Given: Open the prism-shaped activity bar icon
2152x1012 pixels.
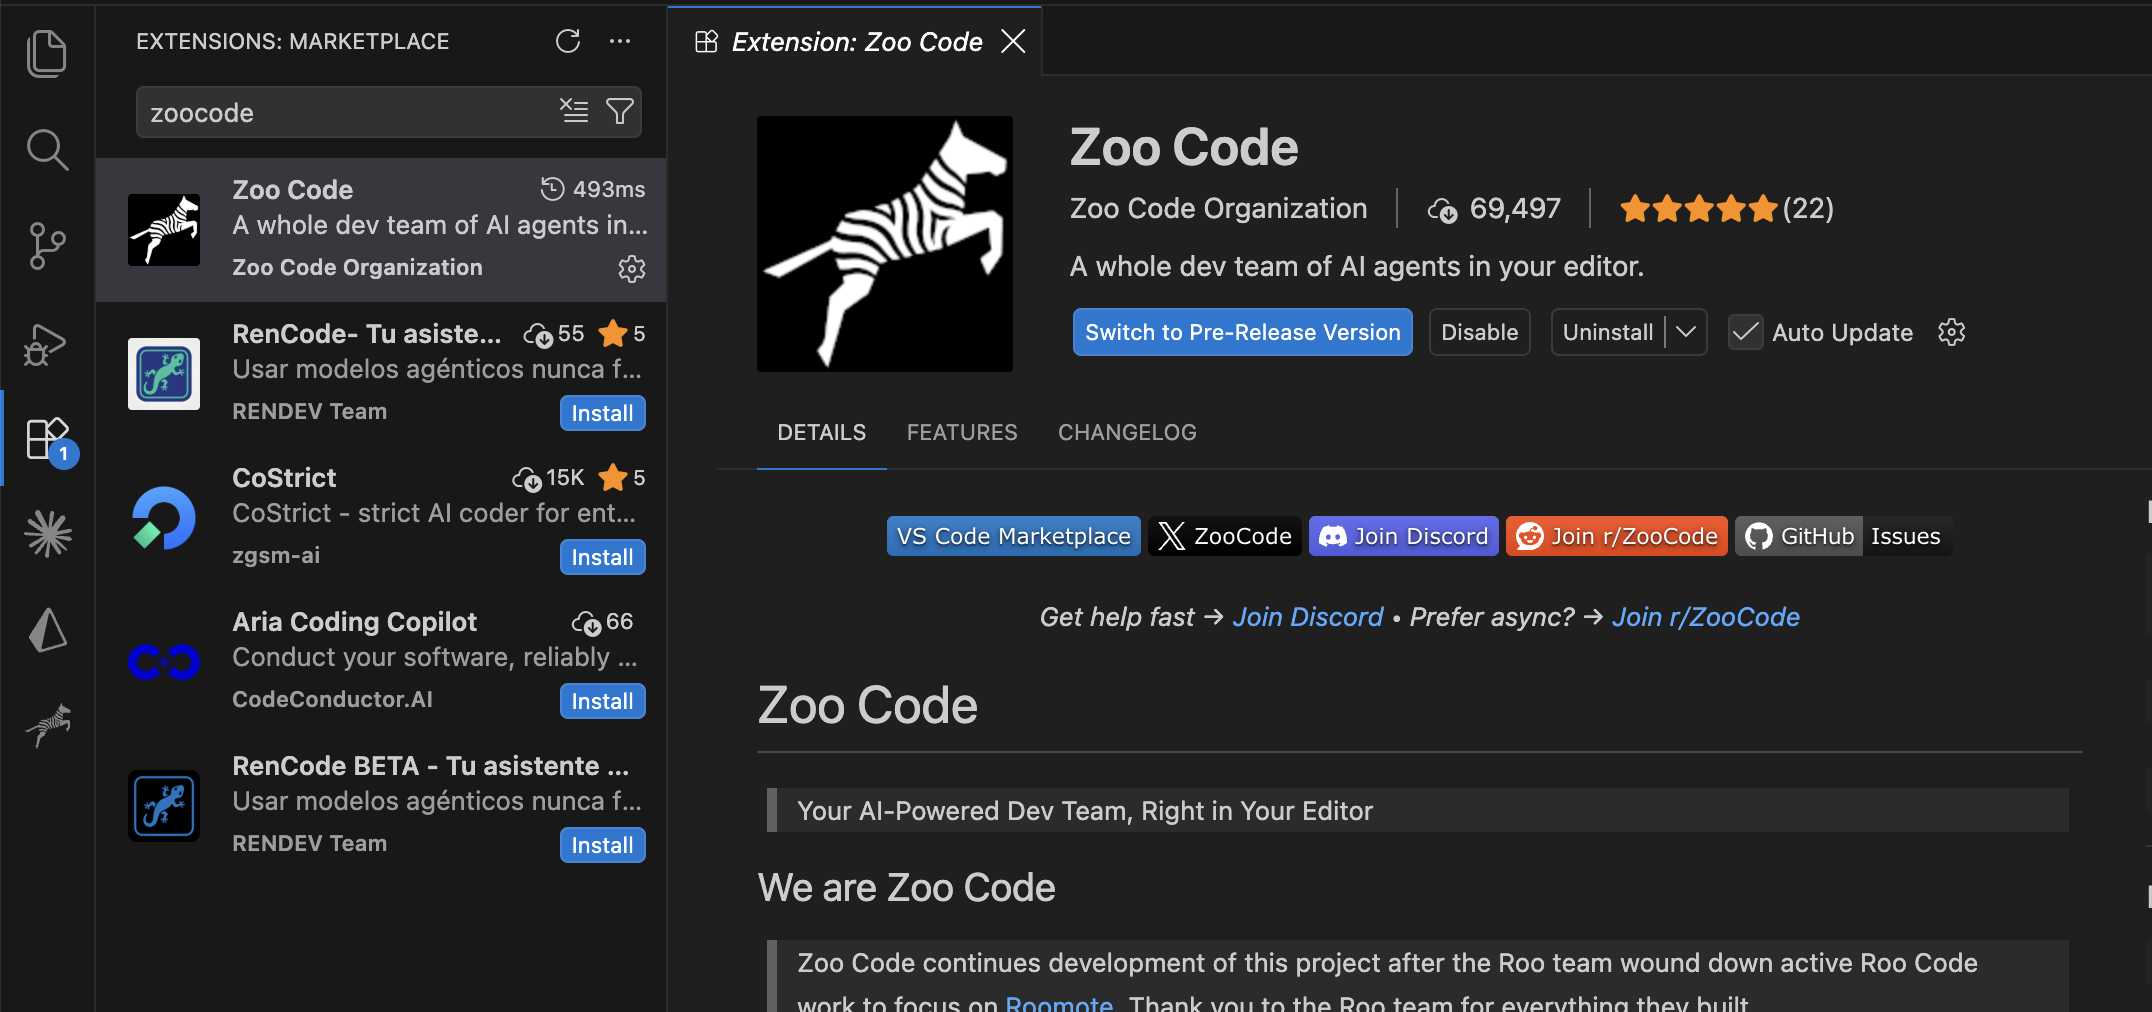Looking at the screenshot, I should coord(46,630).
